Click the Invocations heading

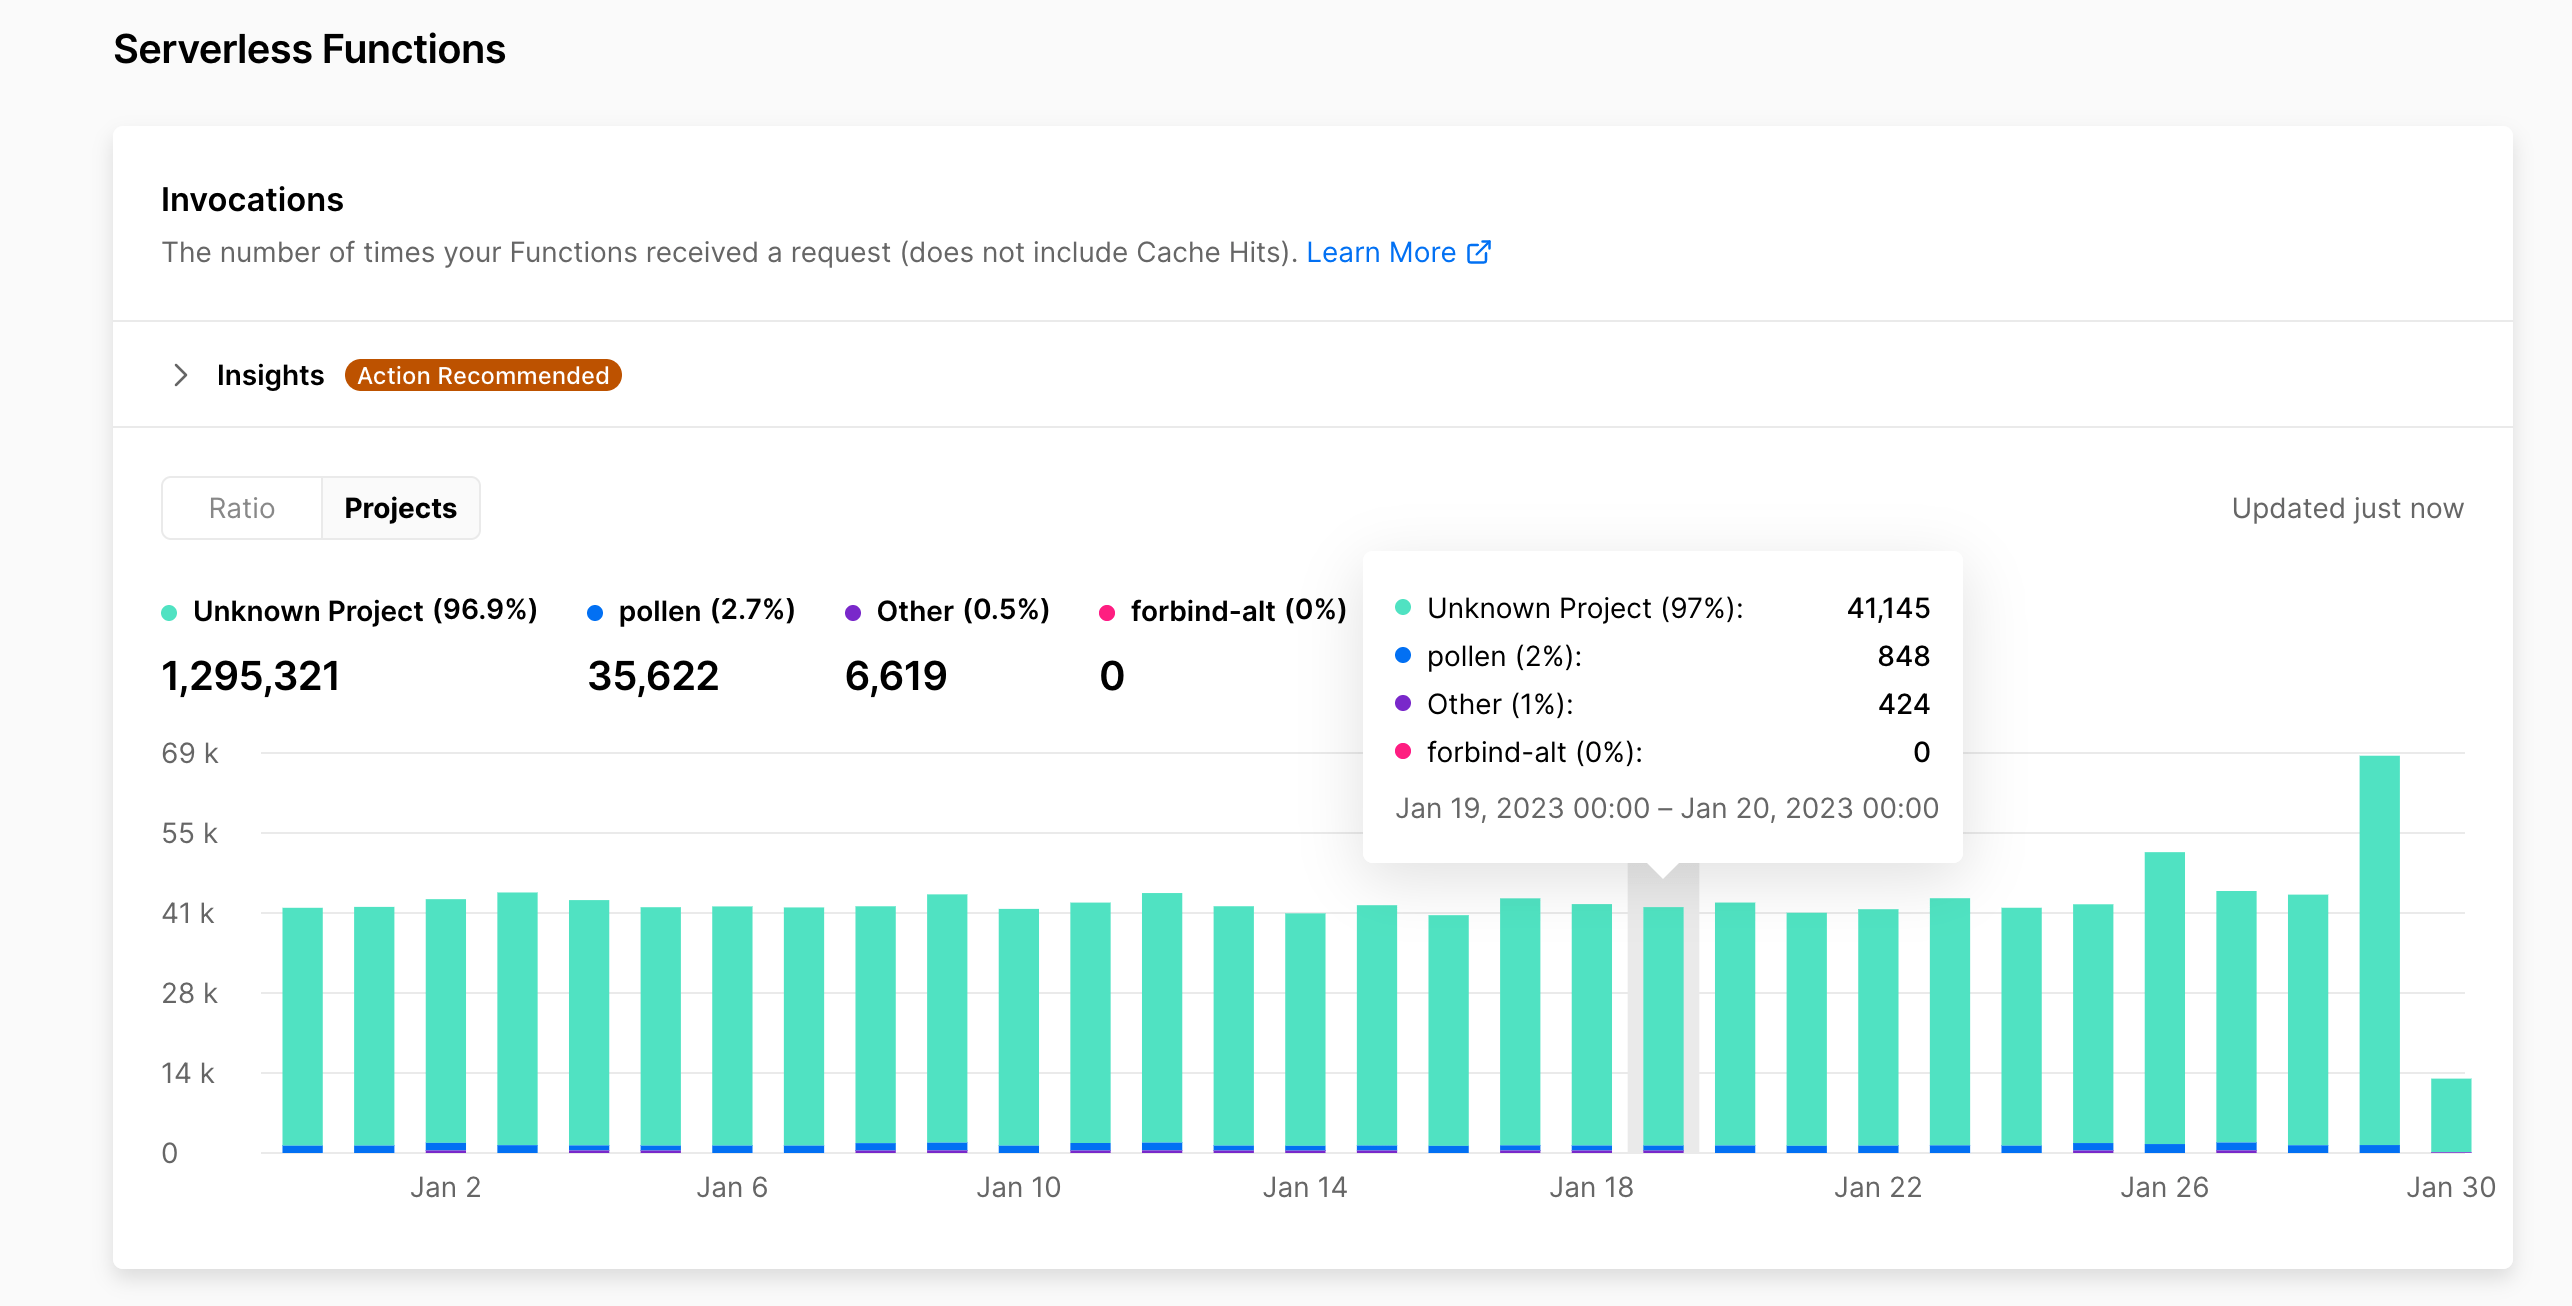tap(252, 199)
